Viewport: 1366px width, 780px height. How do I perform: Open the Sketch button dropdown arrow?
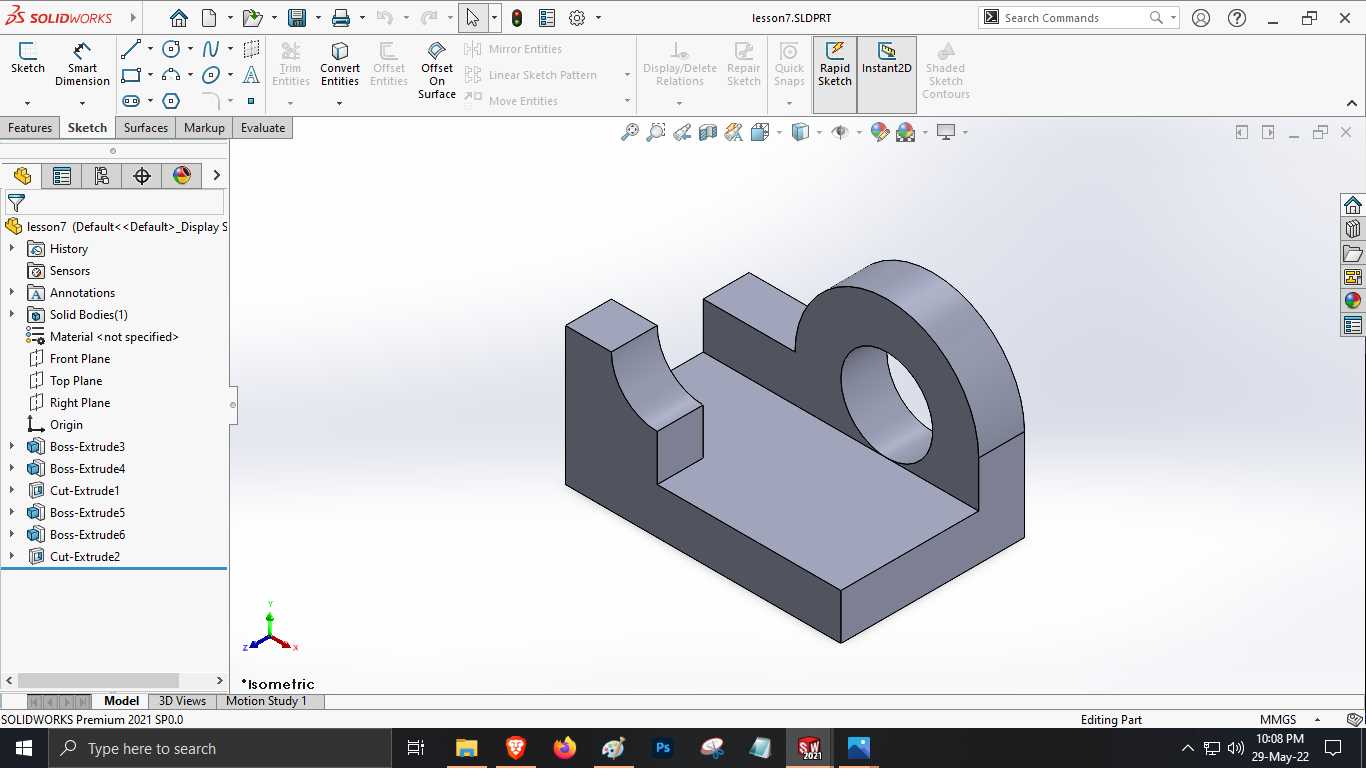[28, 102]
